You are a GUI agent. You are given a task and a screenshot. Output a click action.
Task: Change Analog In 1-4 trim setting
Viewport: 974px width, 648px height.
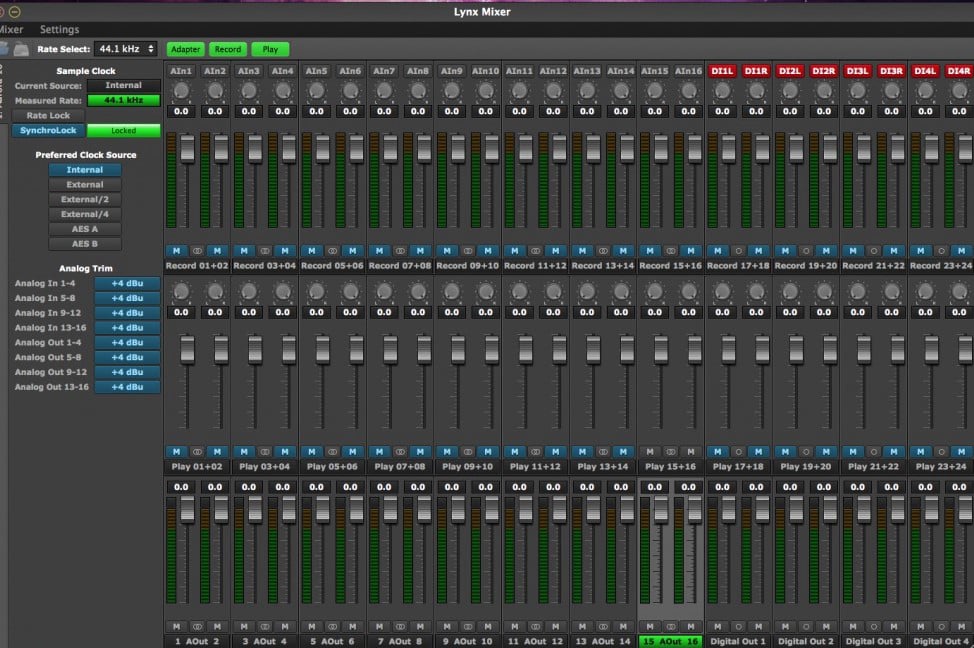(x=127, y=283)
